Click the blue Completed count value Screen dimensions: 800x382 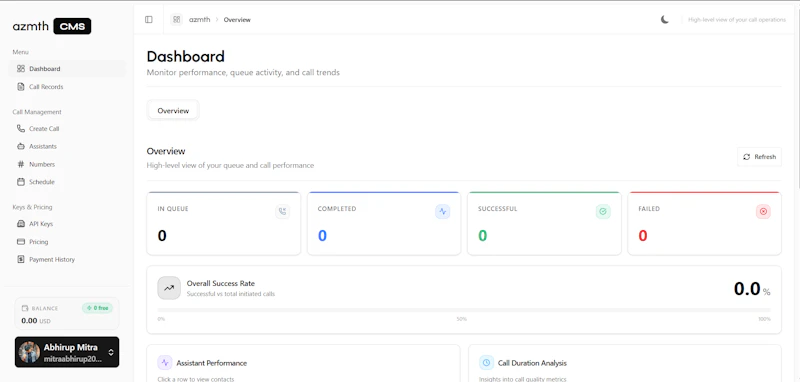point(322,236)
